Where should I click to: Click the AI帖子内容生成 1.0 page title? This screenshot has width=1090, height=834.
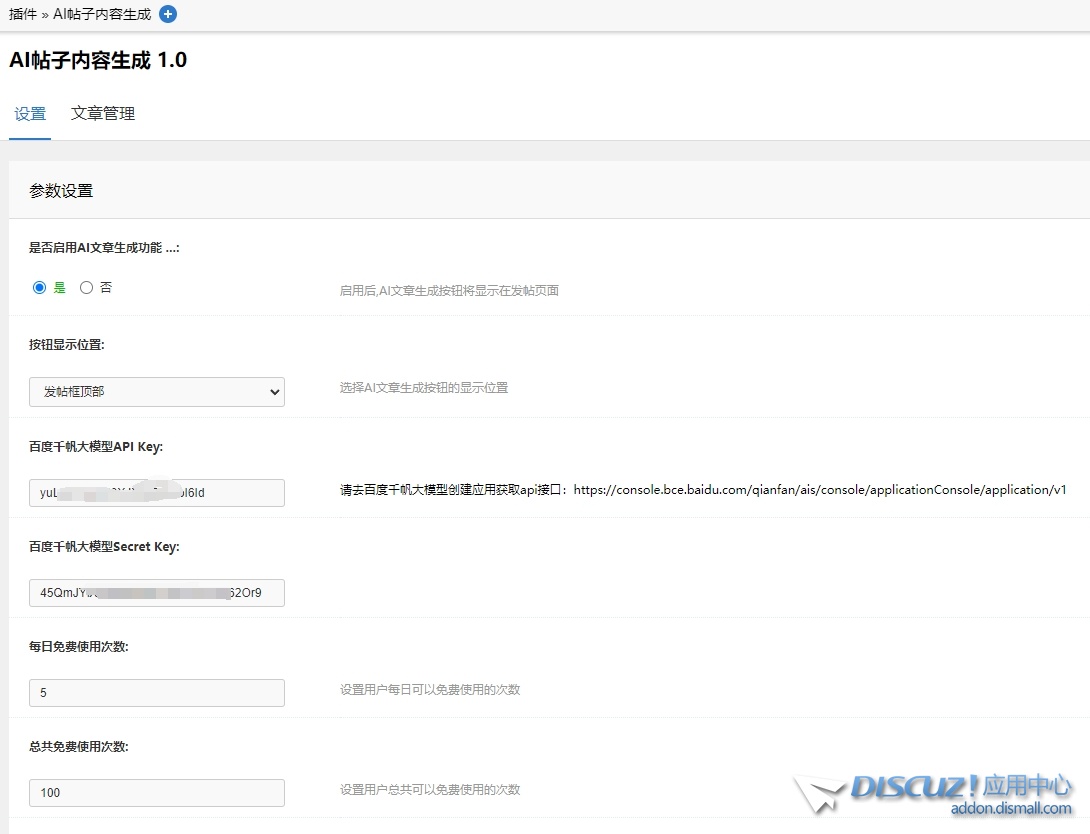coord(98,60)
